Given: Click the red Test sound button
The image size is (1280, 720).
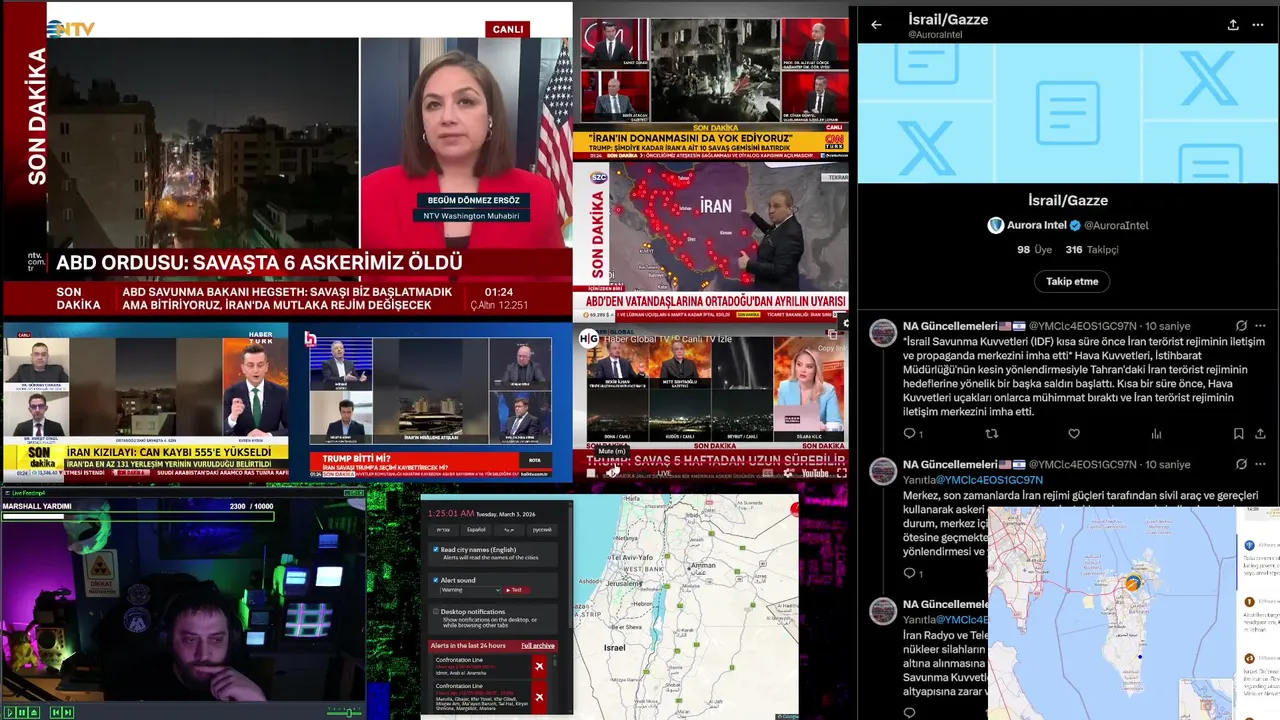Looking at the screenshot, I should pyautogui.click(x=517, y=590).
